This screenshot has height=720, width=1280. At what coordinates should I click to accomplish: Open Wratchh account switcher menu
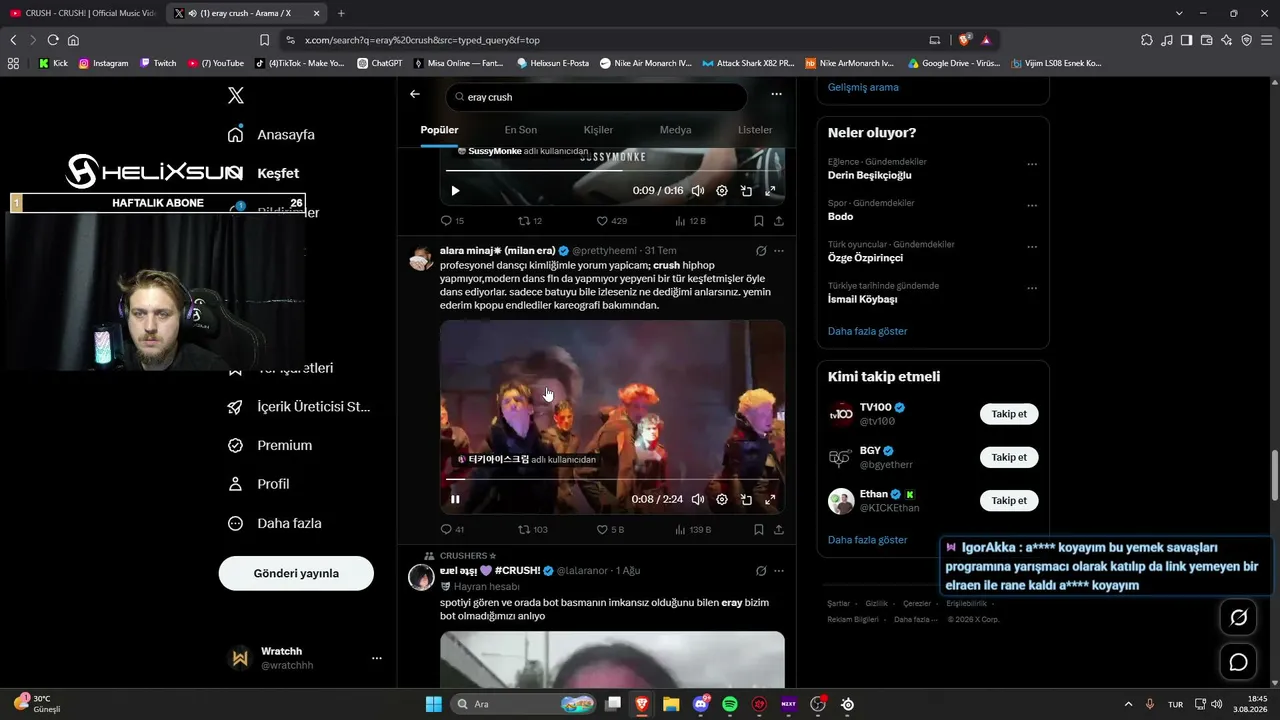(377, 658)
